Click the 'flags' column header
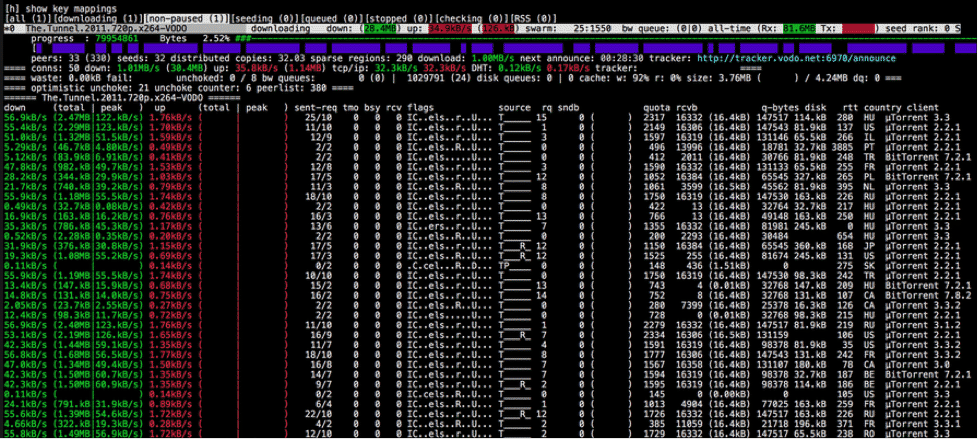The width and height of the screenshot is (978, 439). 420,108
